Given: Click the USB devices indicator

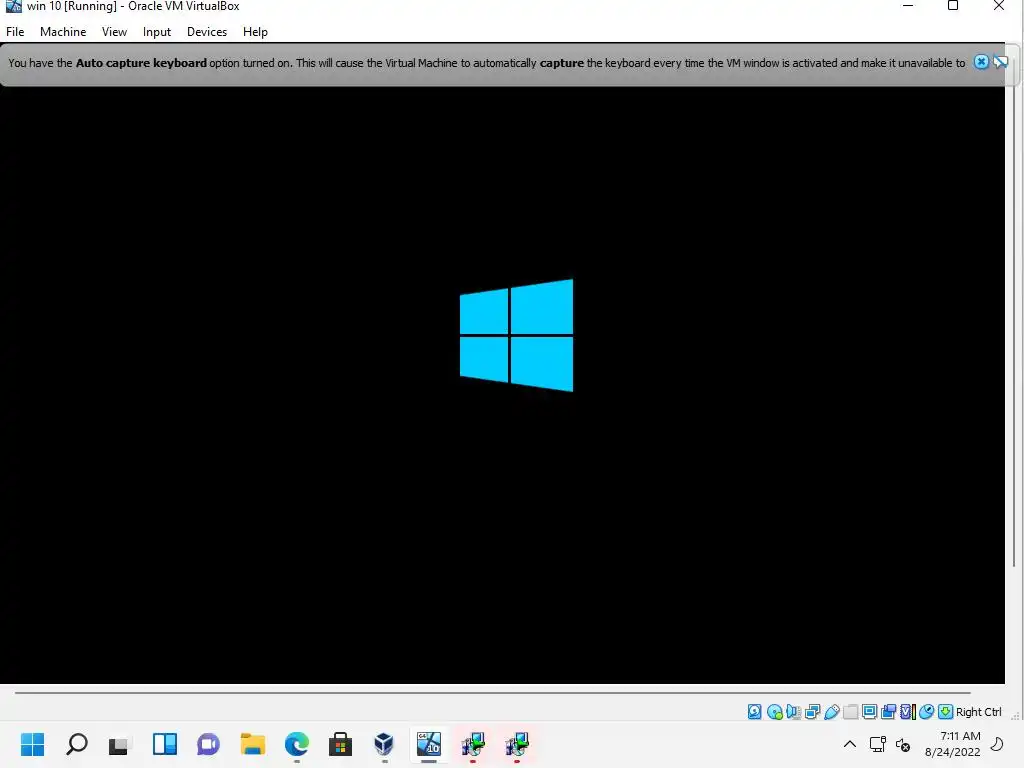Looking at the screenshot, I should [x=831, y=712].
